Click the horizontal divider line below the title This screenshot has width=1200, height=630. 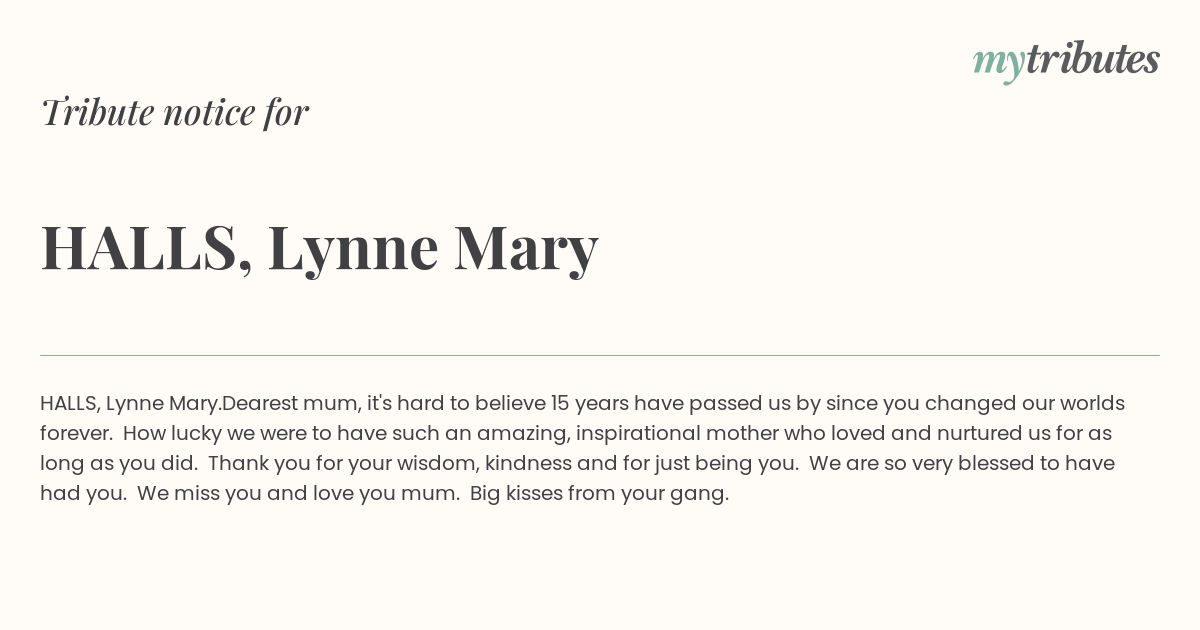pyautogui.click(x=600, y=355)
